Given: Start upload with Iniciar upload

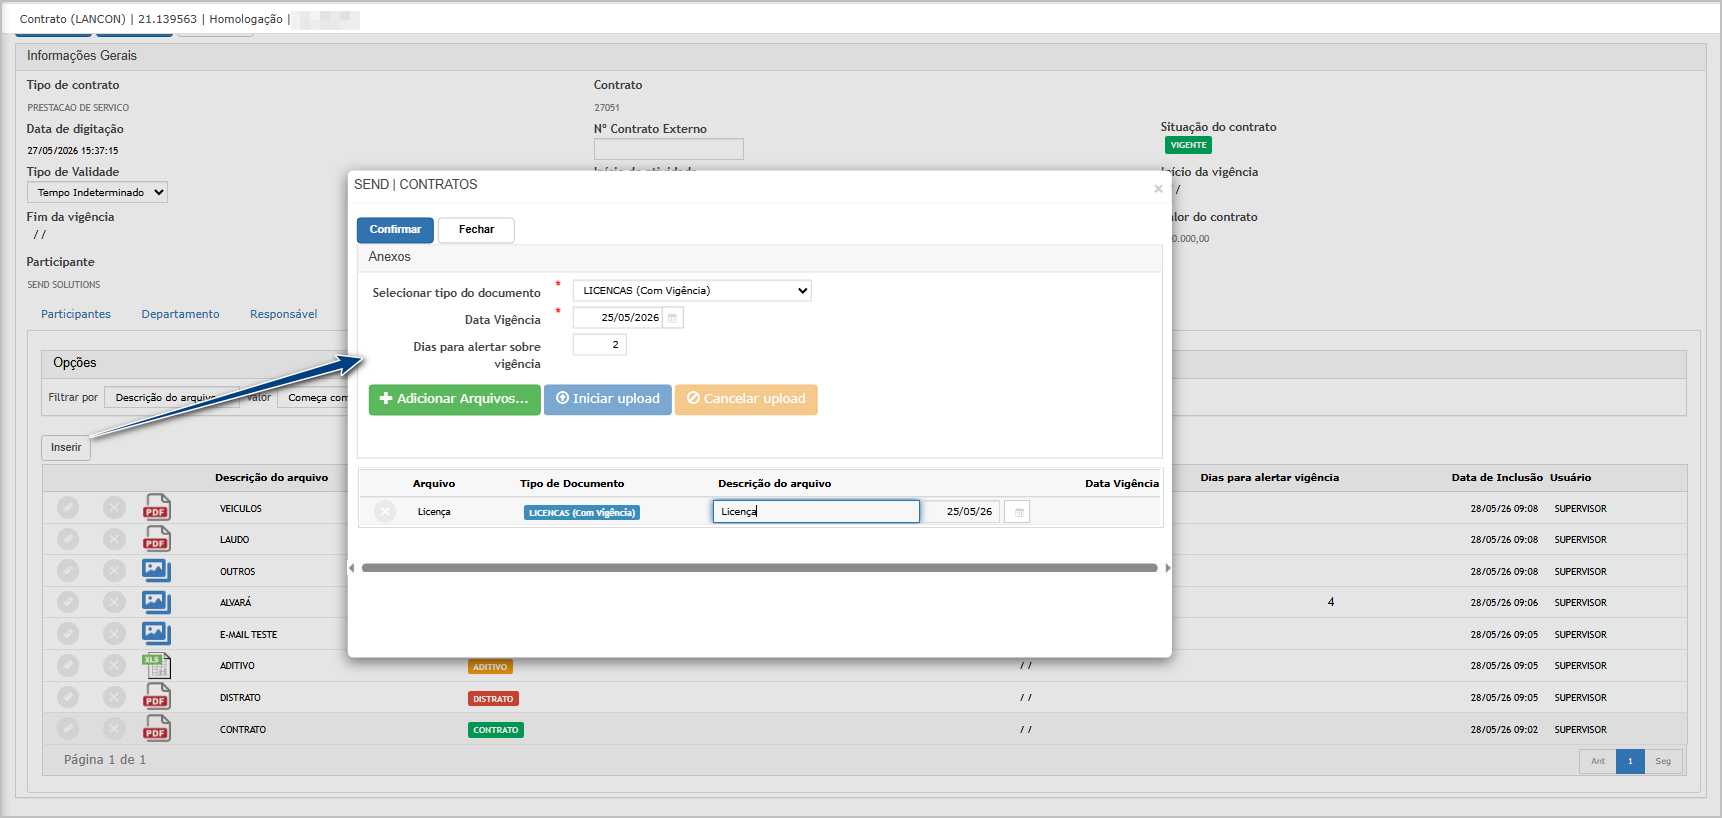Looking at the screenshot, I should click(608, 399).
